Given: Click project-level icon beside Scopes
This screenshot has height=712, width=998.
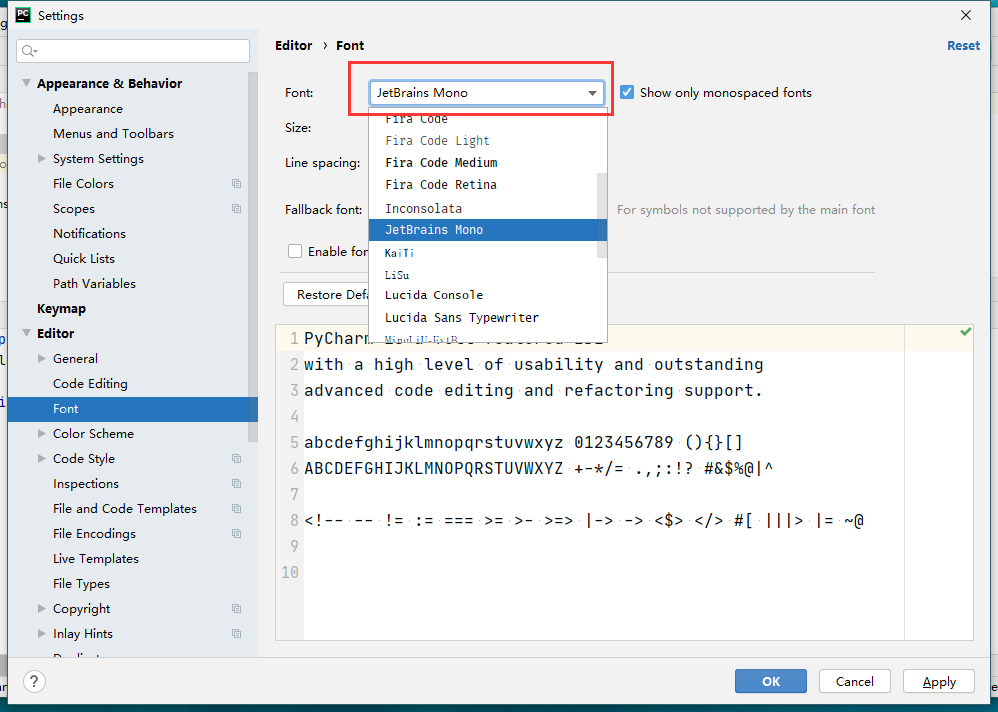Looking at the screenshot, I should point(237,209).
